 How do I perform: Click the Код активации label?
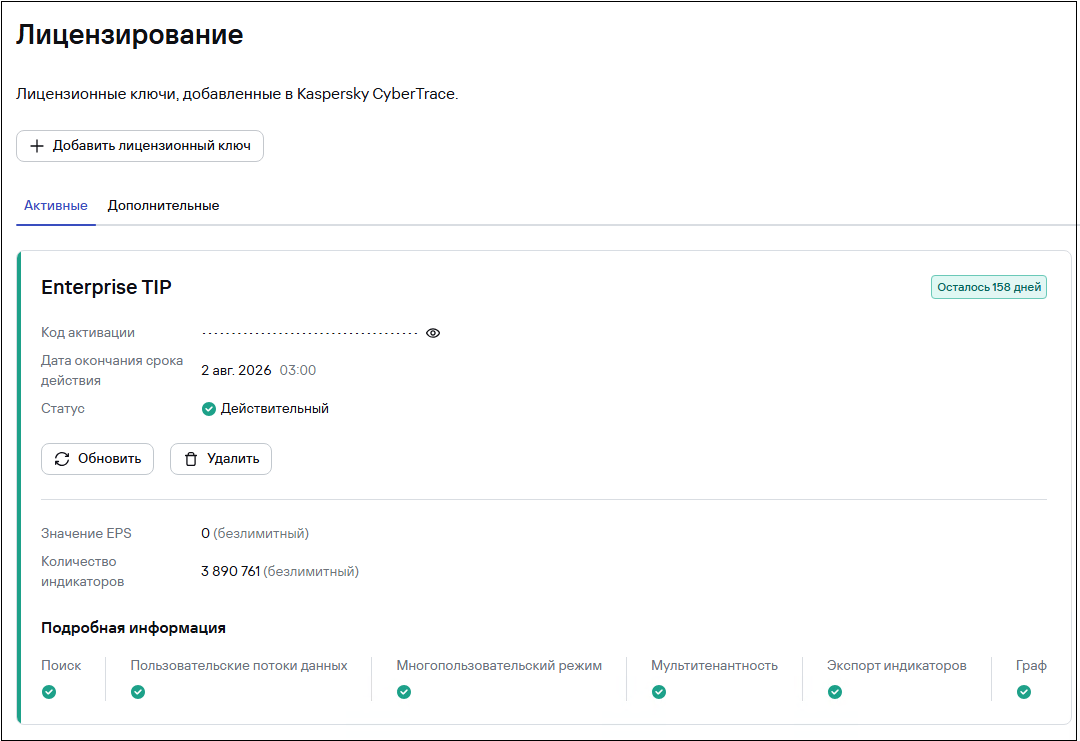[87, 333]
